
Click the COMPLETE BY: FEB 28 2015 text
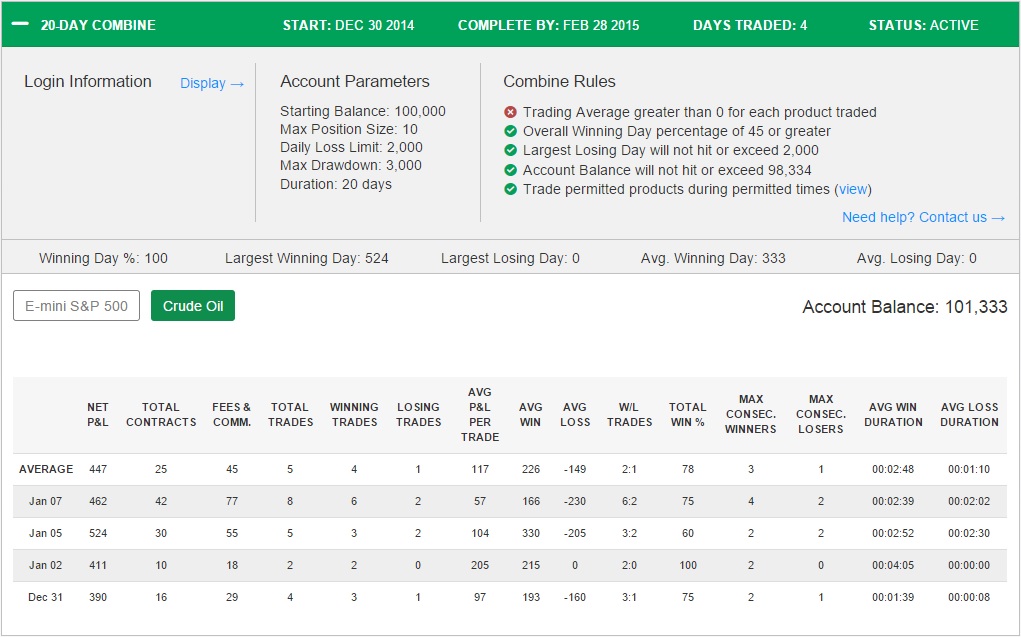click(548, 25)
